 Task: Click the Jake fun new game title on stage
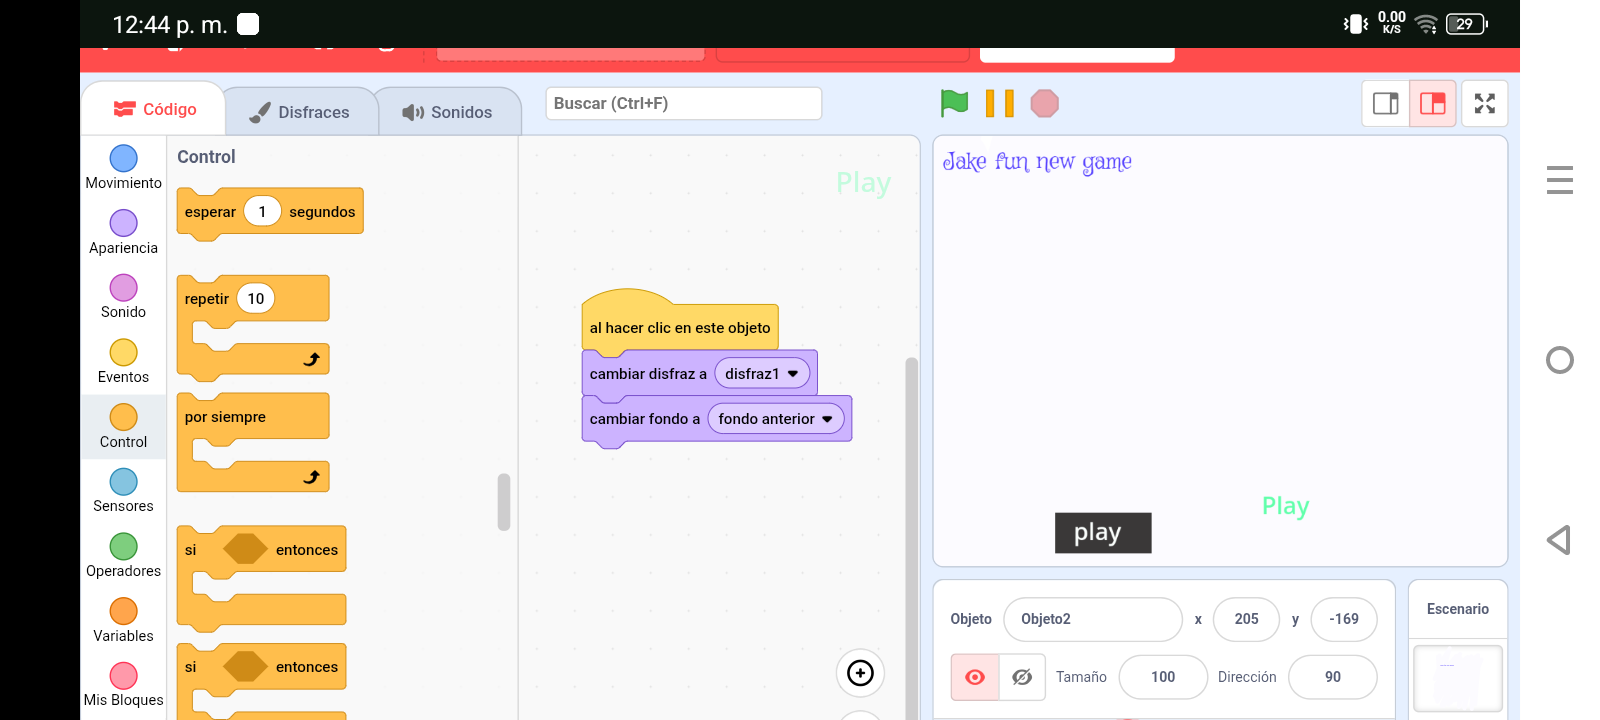pyautogui.click(x=1037, y=162)
